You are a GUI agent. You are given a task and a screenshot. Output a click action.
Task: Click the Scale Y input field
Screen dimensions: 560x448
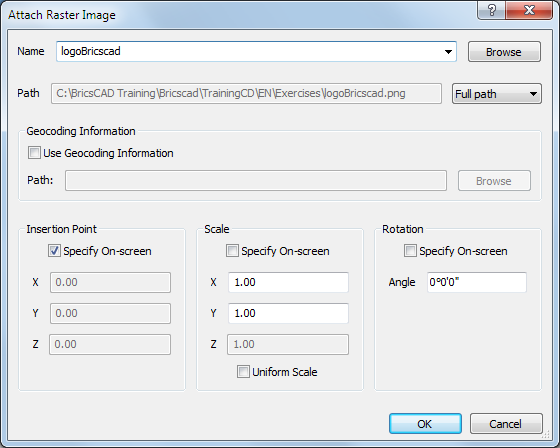288,313
